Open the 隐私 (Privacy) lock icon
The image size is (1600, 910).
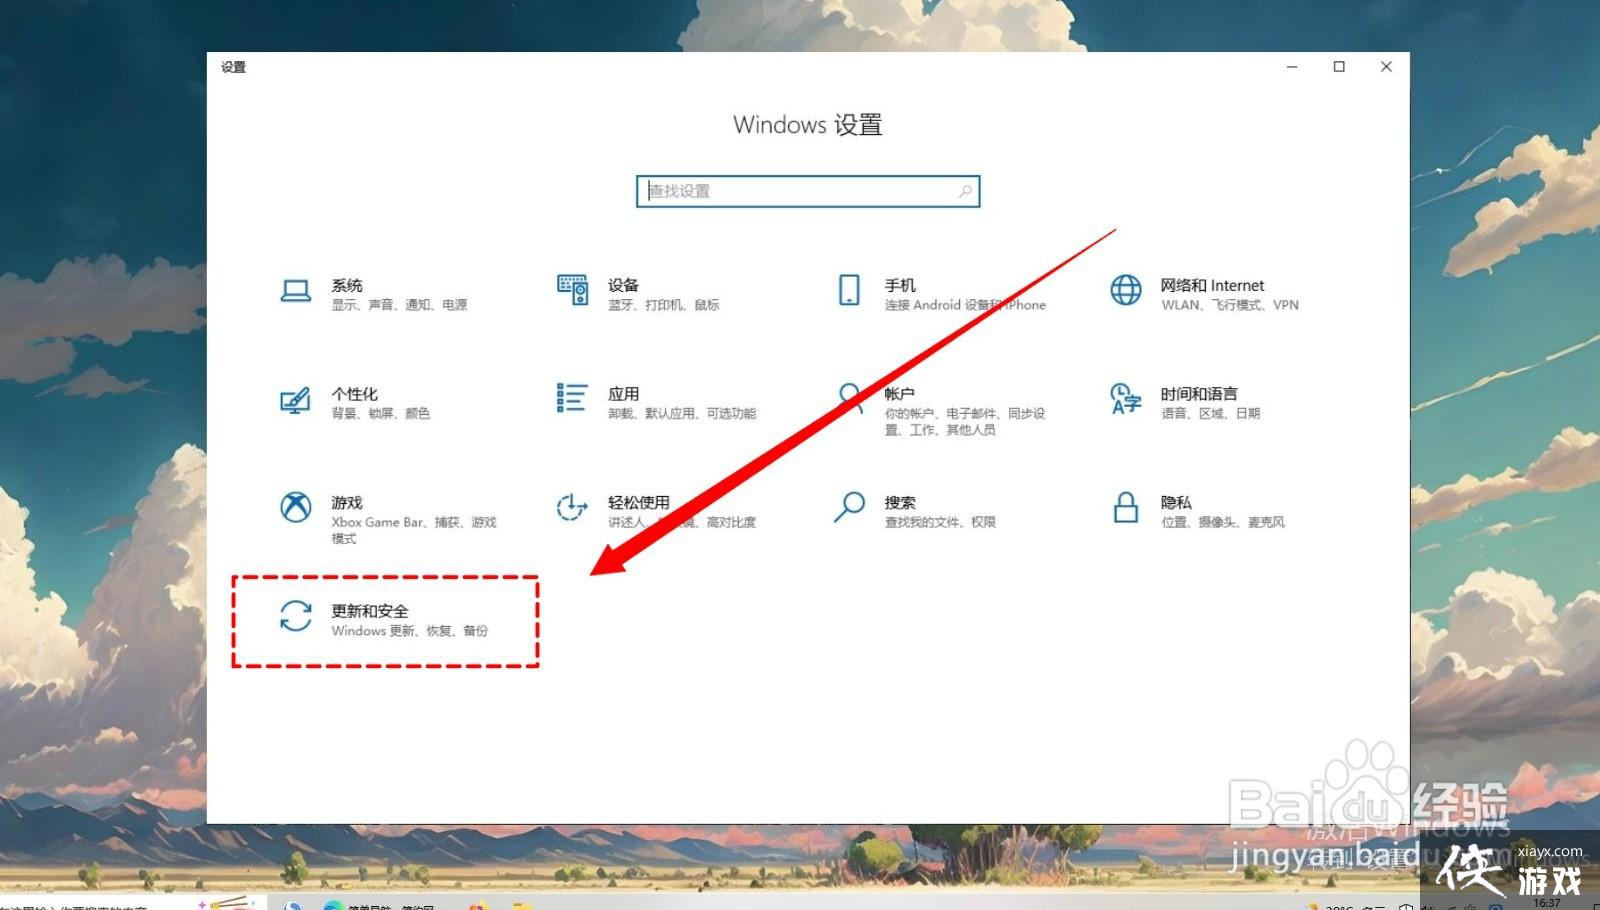[1126, 507]
